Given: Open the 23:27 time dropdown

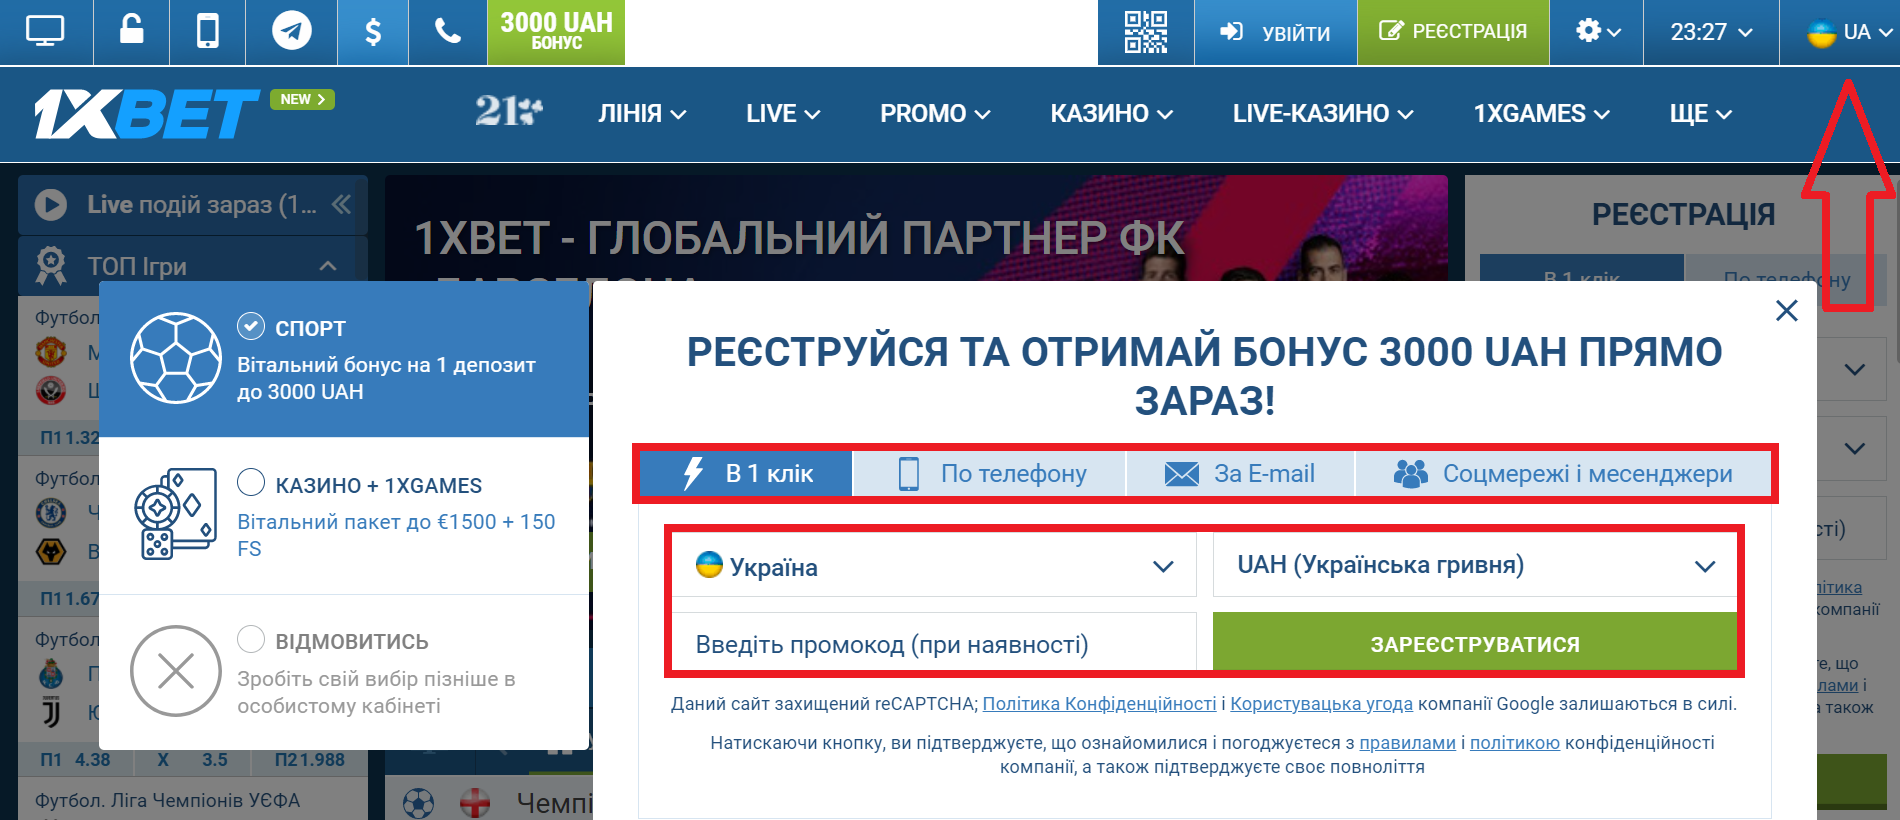Looking at the screenshot, I should point(1711,32).
